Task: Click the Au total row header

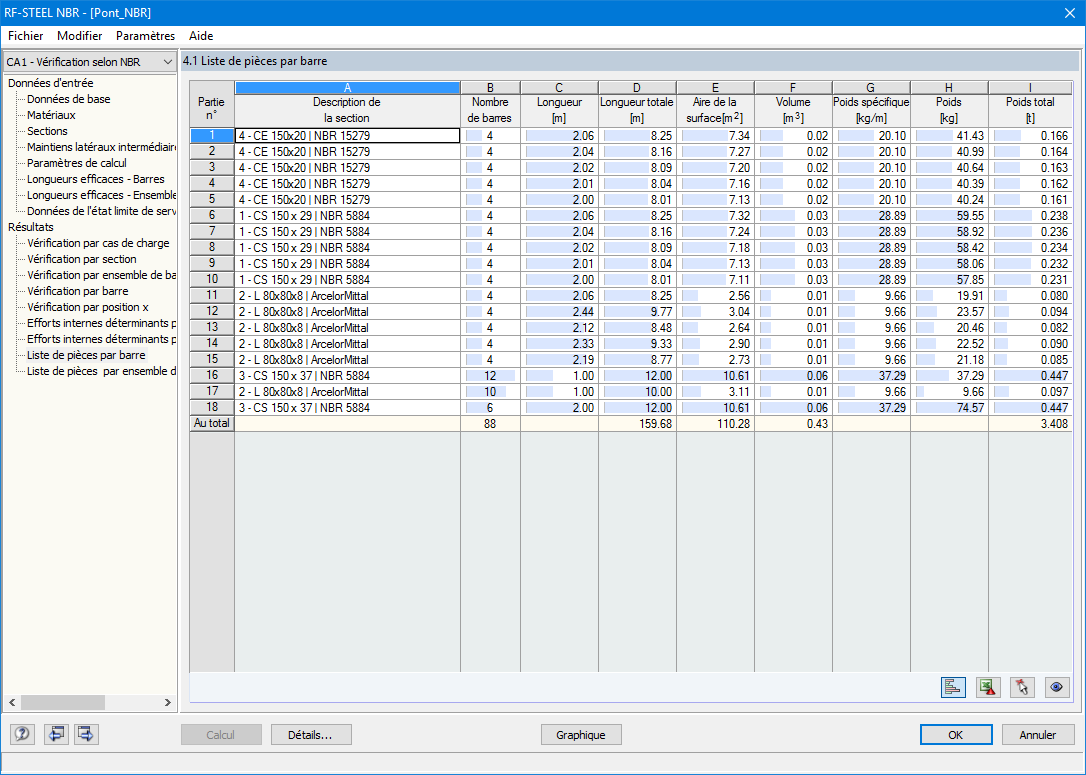Action: (x=212, y=423)
